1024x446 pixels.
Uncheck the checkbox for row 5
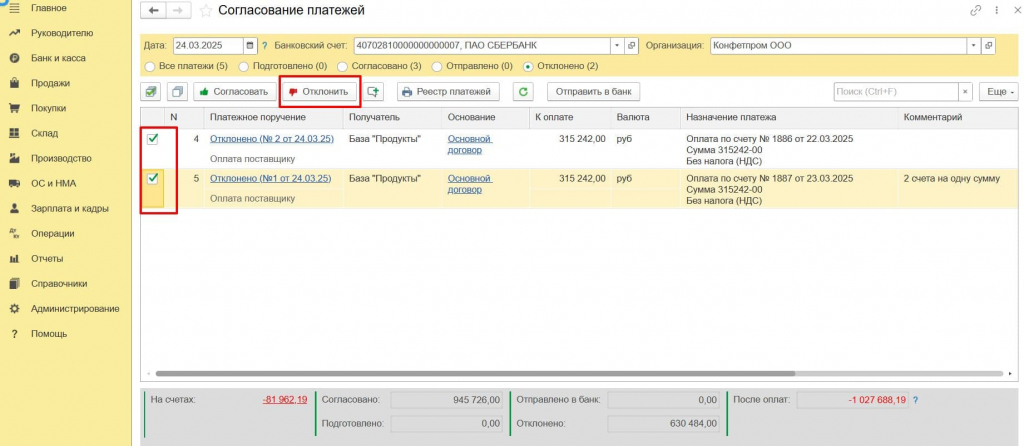153,178
